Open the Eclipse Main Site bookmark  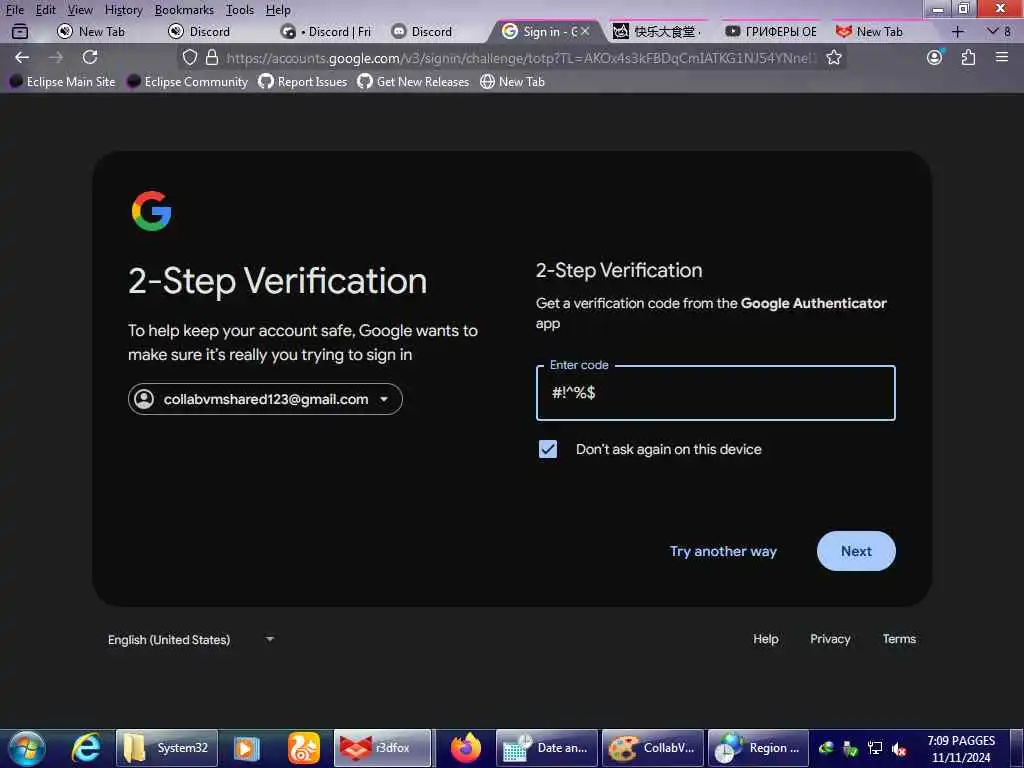coord(63,82)
